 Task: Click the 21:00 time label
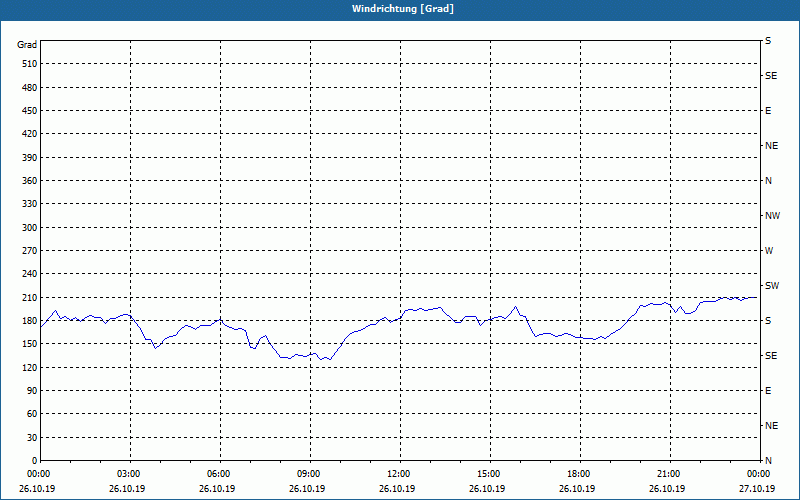click(670, 474)
